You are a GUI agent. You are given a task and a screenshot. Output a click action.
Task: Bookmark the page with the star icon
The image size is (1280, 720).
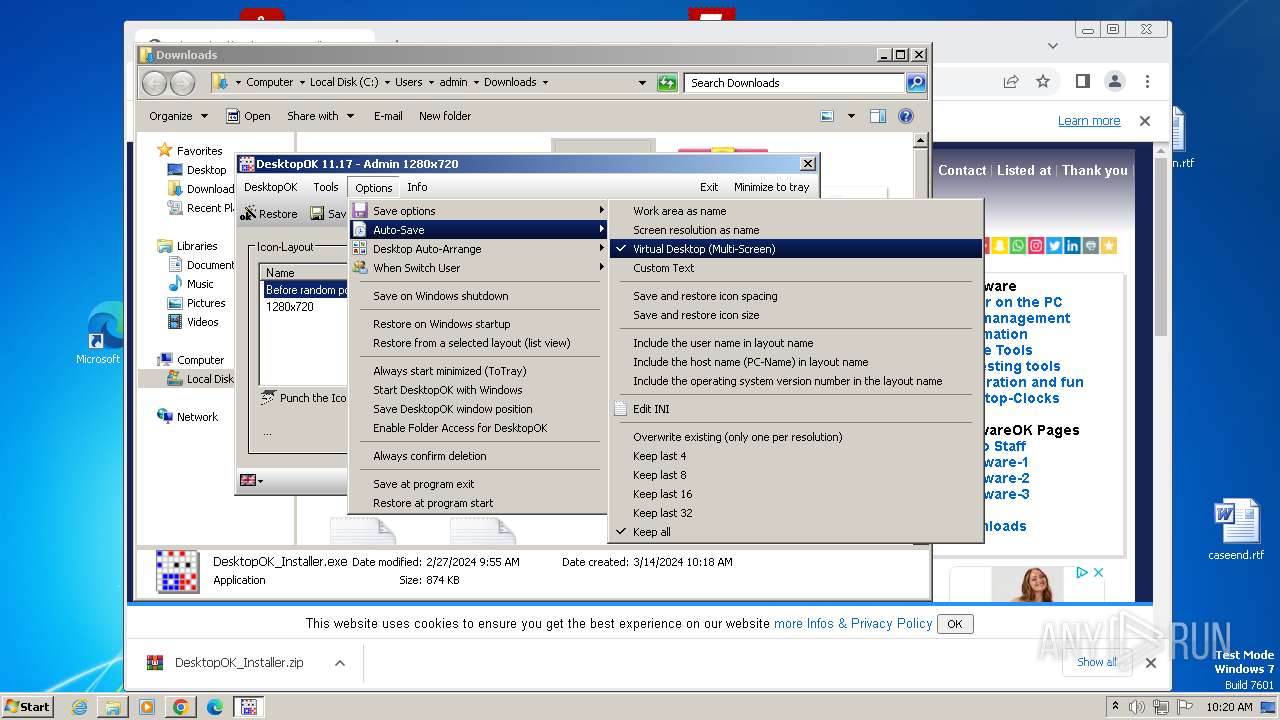click(1043, 81)
